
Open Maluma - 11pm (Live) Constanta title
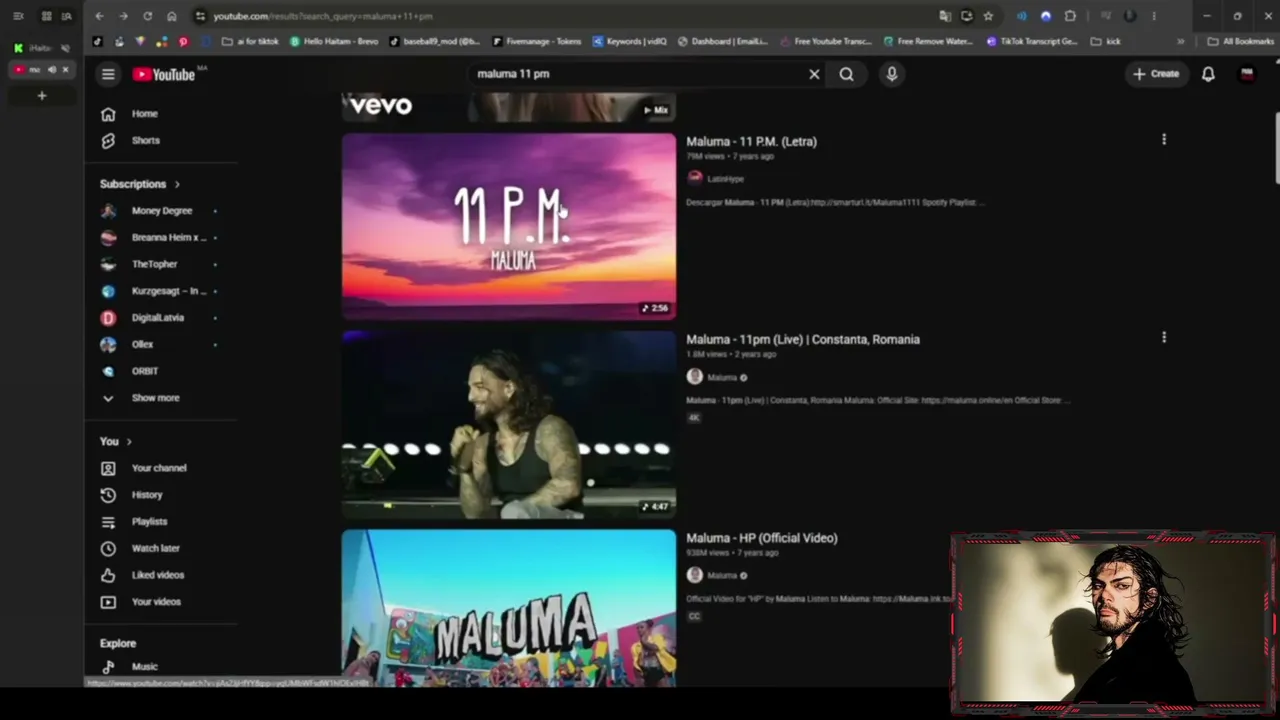coord(803,340)
